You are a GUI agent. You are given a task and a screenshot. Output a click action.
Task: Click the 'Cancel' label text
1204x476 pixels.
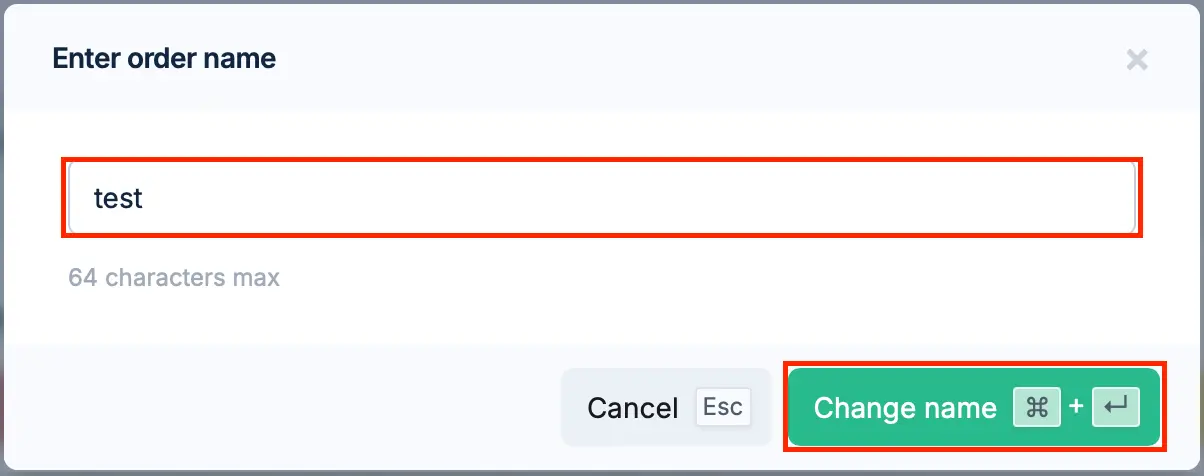click(x=633, y=408)
